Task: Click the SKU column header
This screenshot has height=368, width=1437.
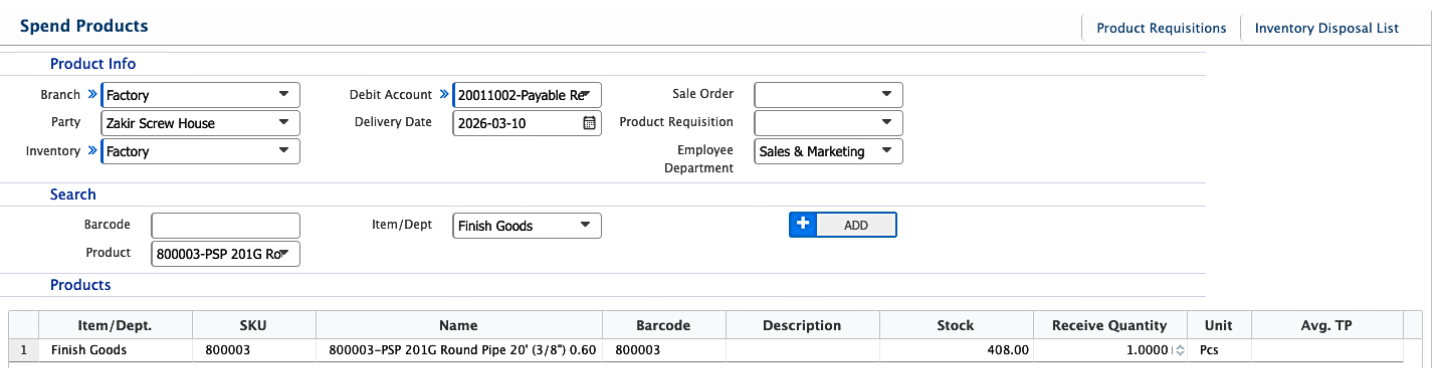Action: [x=254, y=325]
